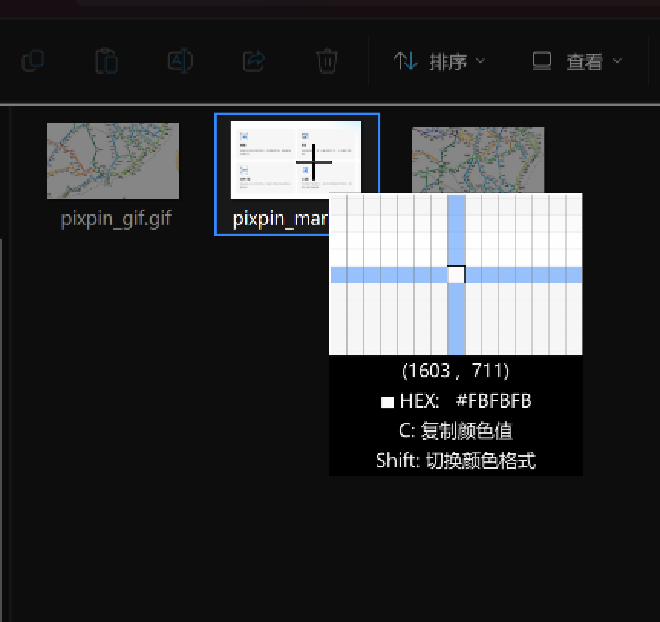The image size is (660, 622).
Task: Select the highlighted pixpin_mar file thumbnail
Action: [295, 159]
